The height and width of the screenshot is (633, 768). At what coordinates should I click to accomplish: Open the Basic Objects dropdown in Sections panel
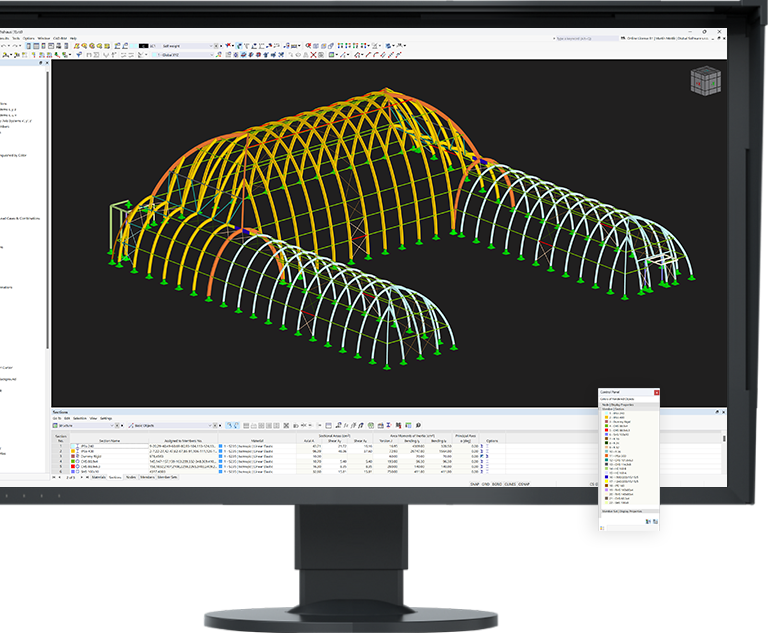point(170,426)
